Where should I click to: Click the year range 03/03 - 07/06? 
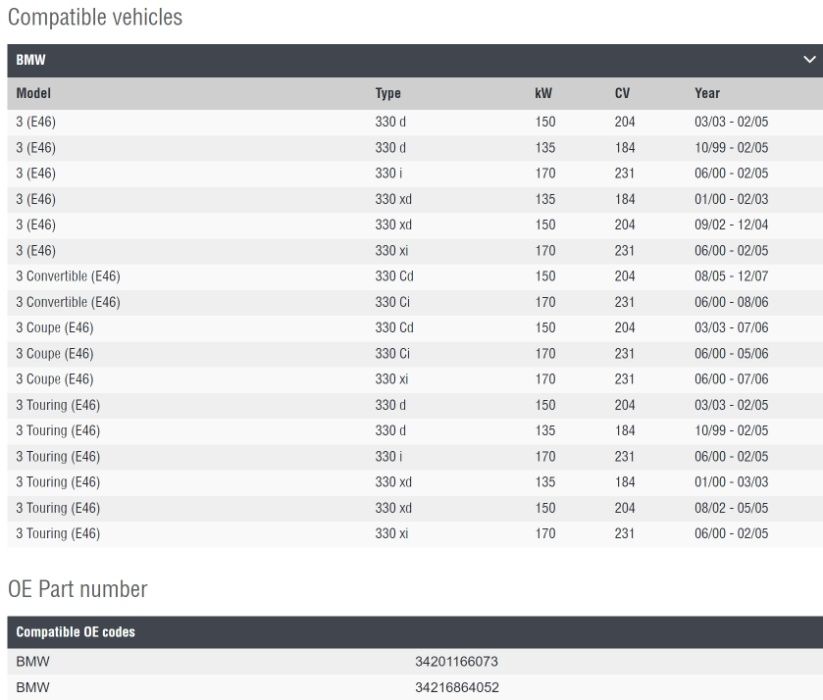point(731,328)
